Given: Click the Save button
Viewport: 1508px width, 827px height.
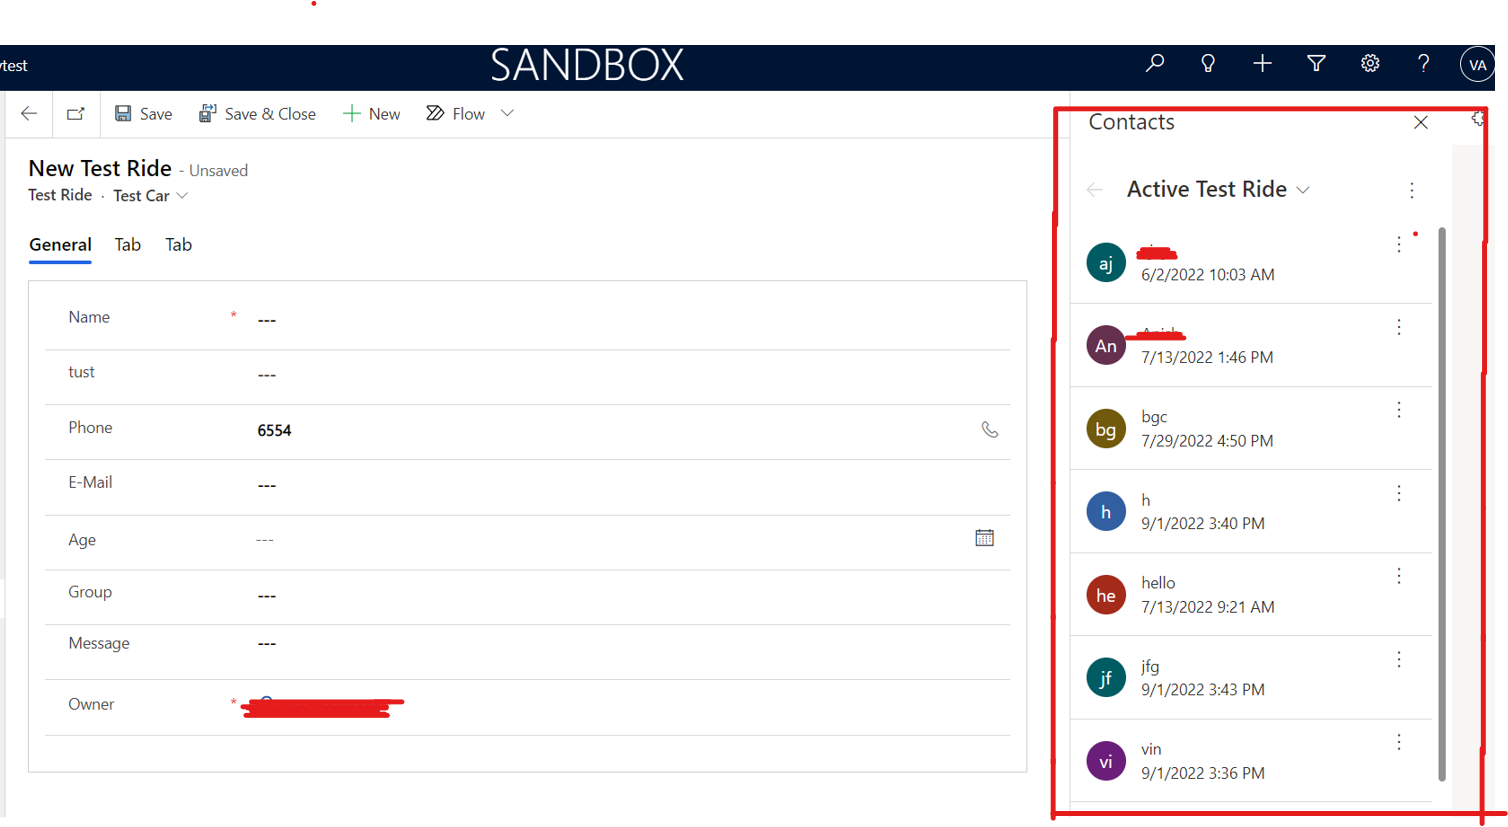Looking at the screenshot, I should (143, 114).
